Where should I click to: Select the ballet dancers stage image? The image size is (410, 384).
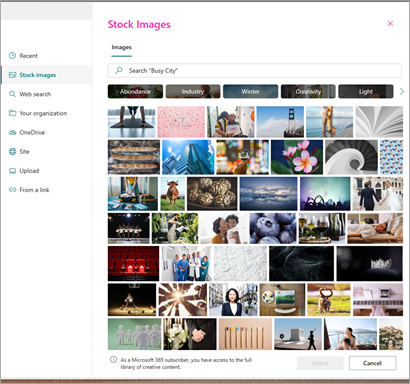(x=129, y=228)
